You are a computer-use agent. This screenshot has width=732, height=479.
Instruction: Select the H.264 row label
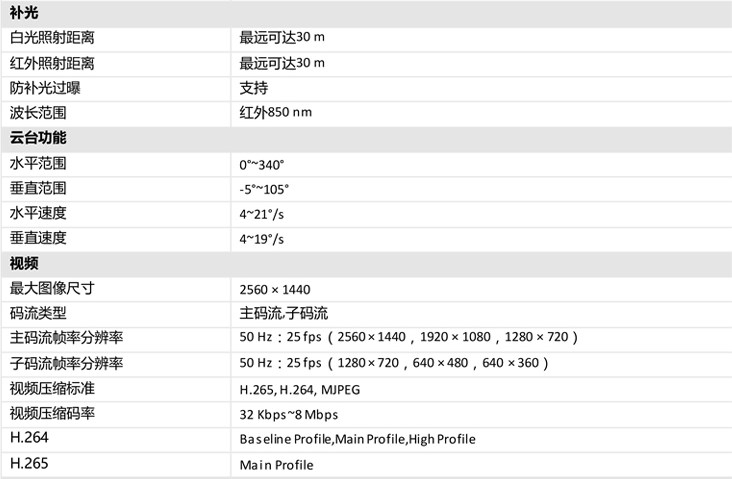(29, 437)
